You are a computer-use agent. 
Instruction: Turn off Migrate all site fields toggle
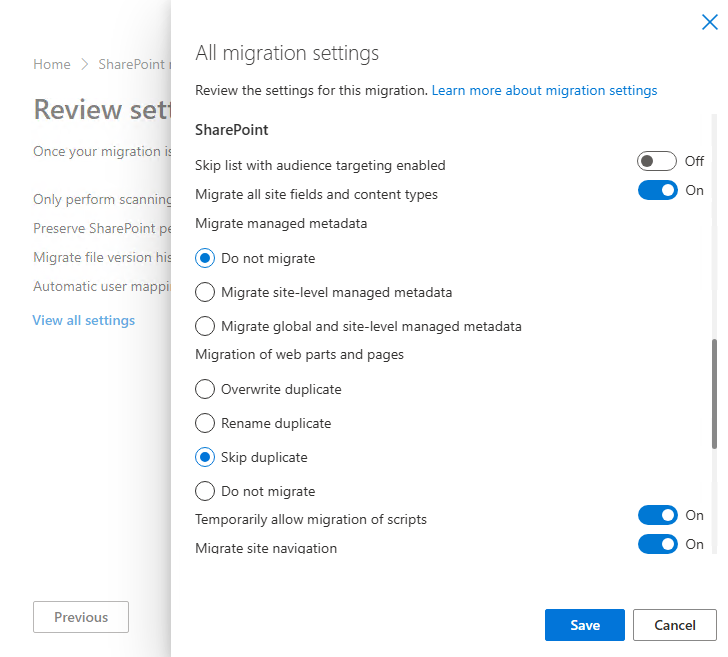pos(657,191)
